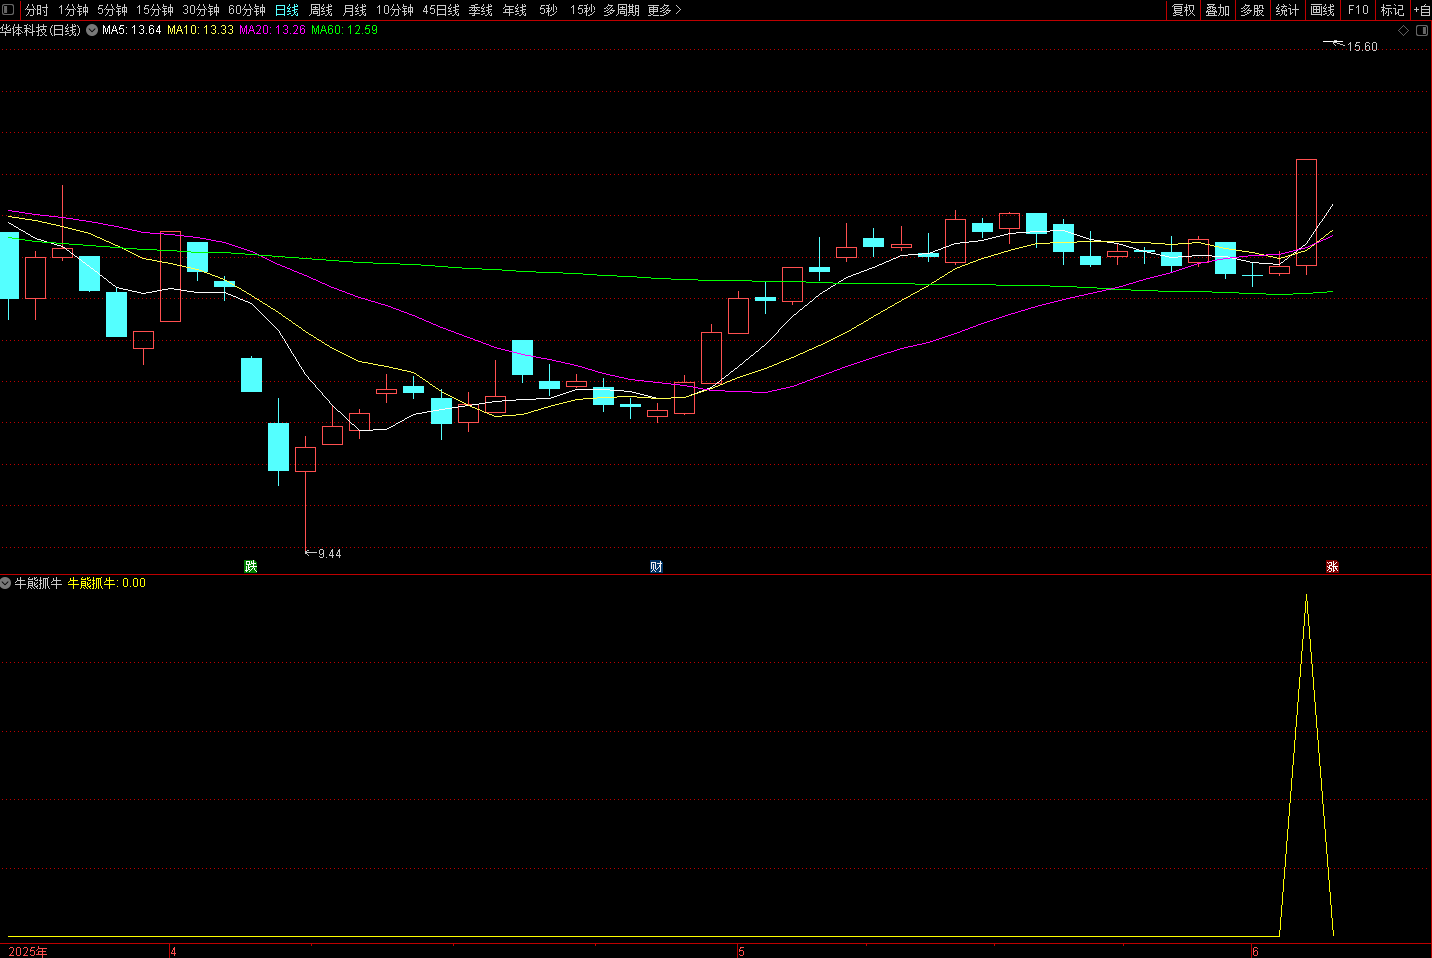This screenshot has width=1432, height=958.
Task: Open the 跌 event marker icon
Action: pos(251,567)
